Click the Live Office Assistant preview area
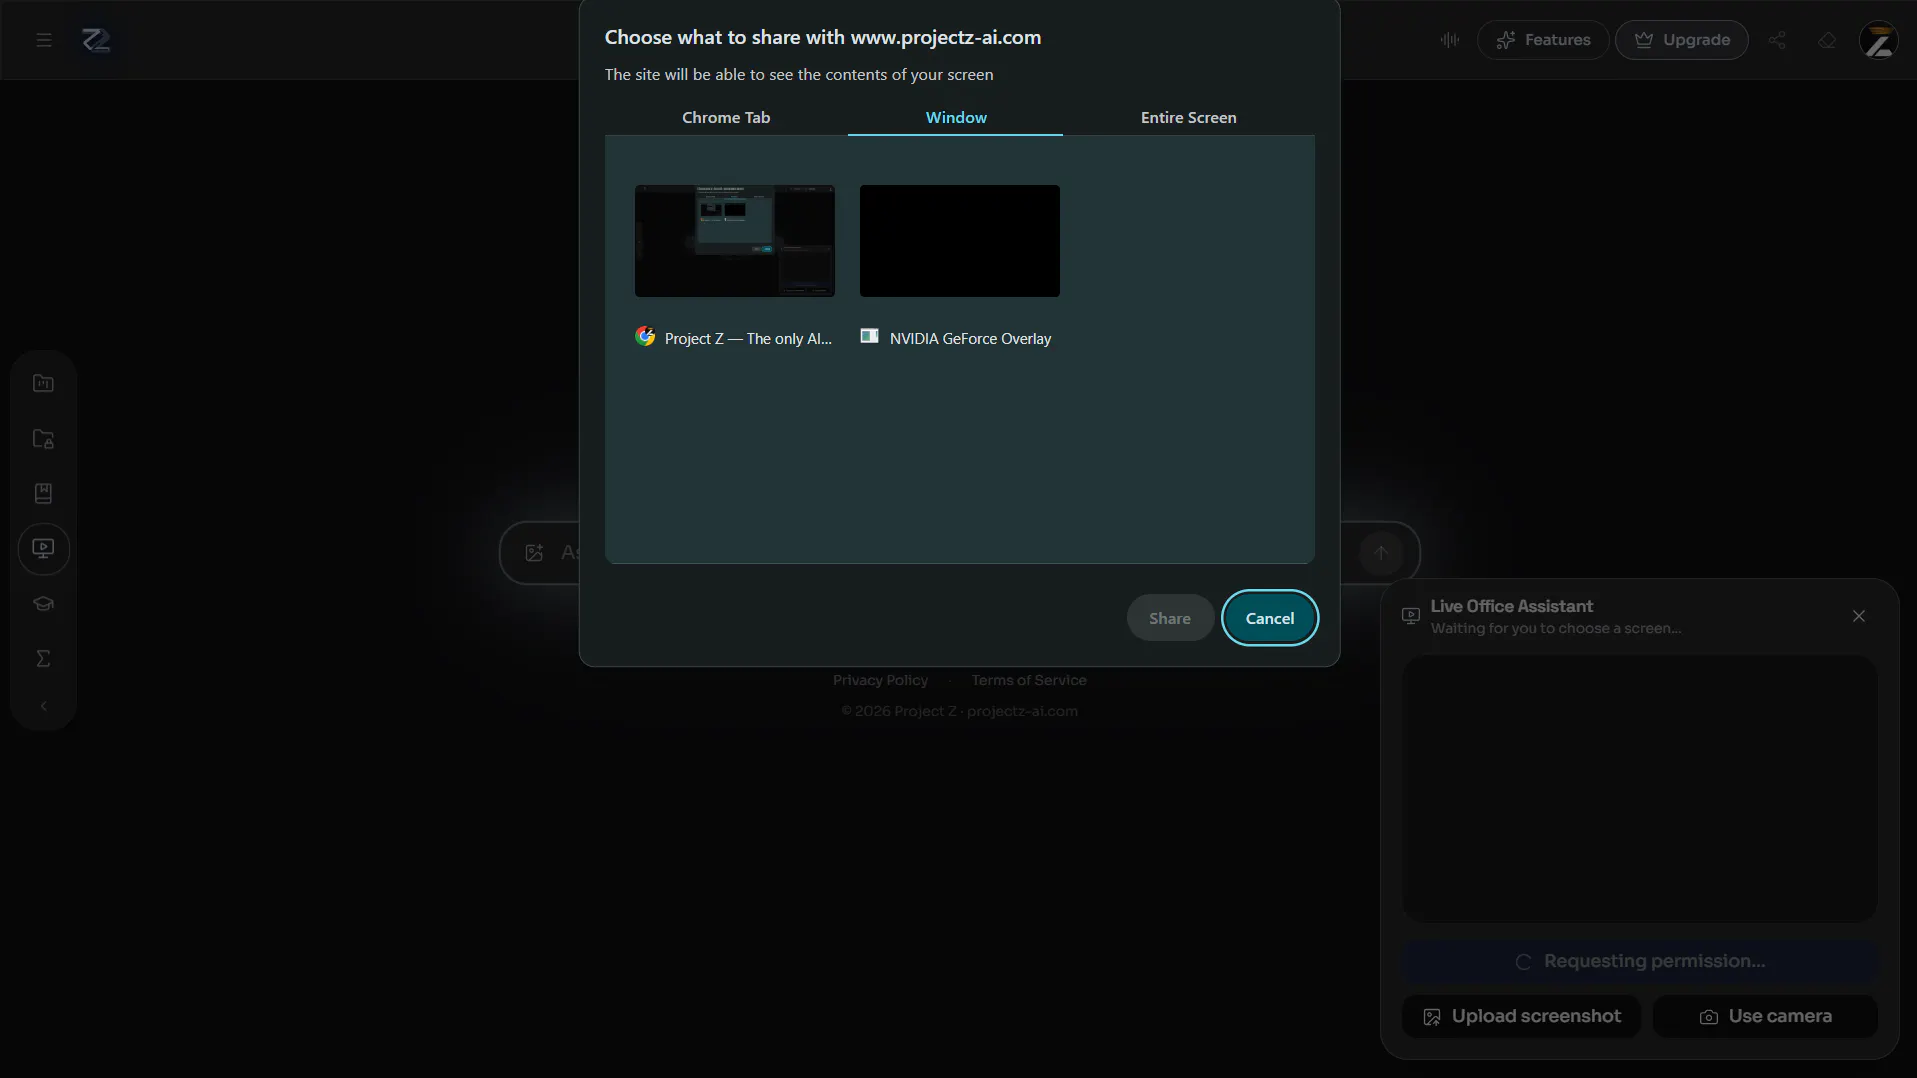This screenshot has width=1917, height=1078. 1640,789
